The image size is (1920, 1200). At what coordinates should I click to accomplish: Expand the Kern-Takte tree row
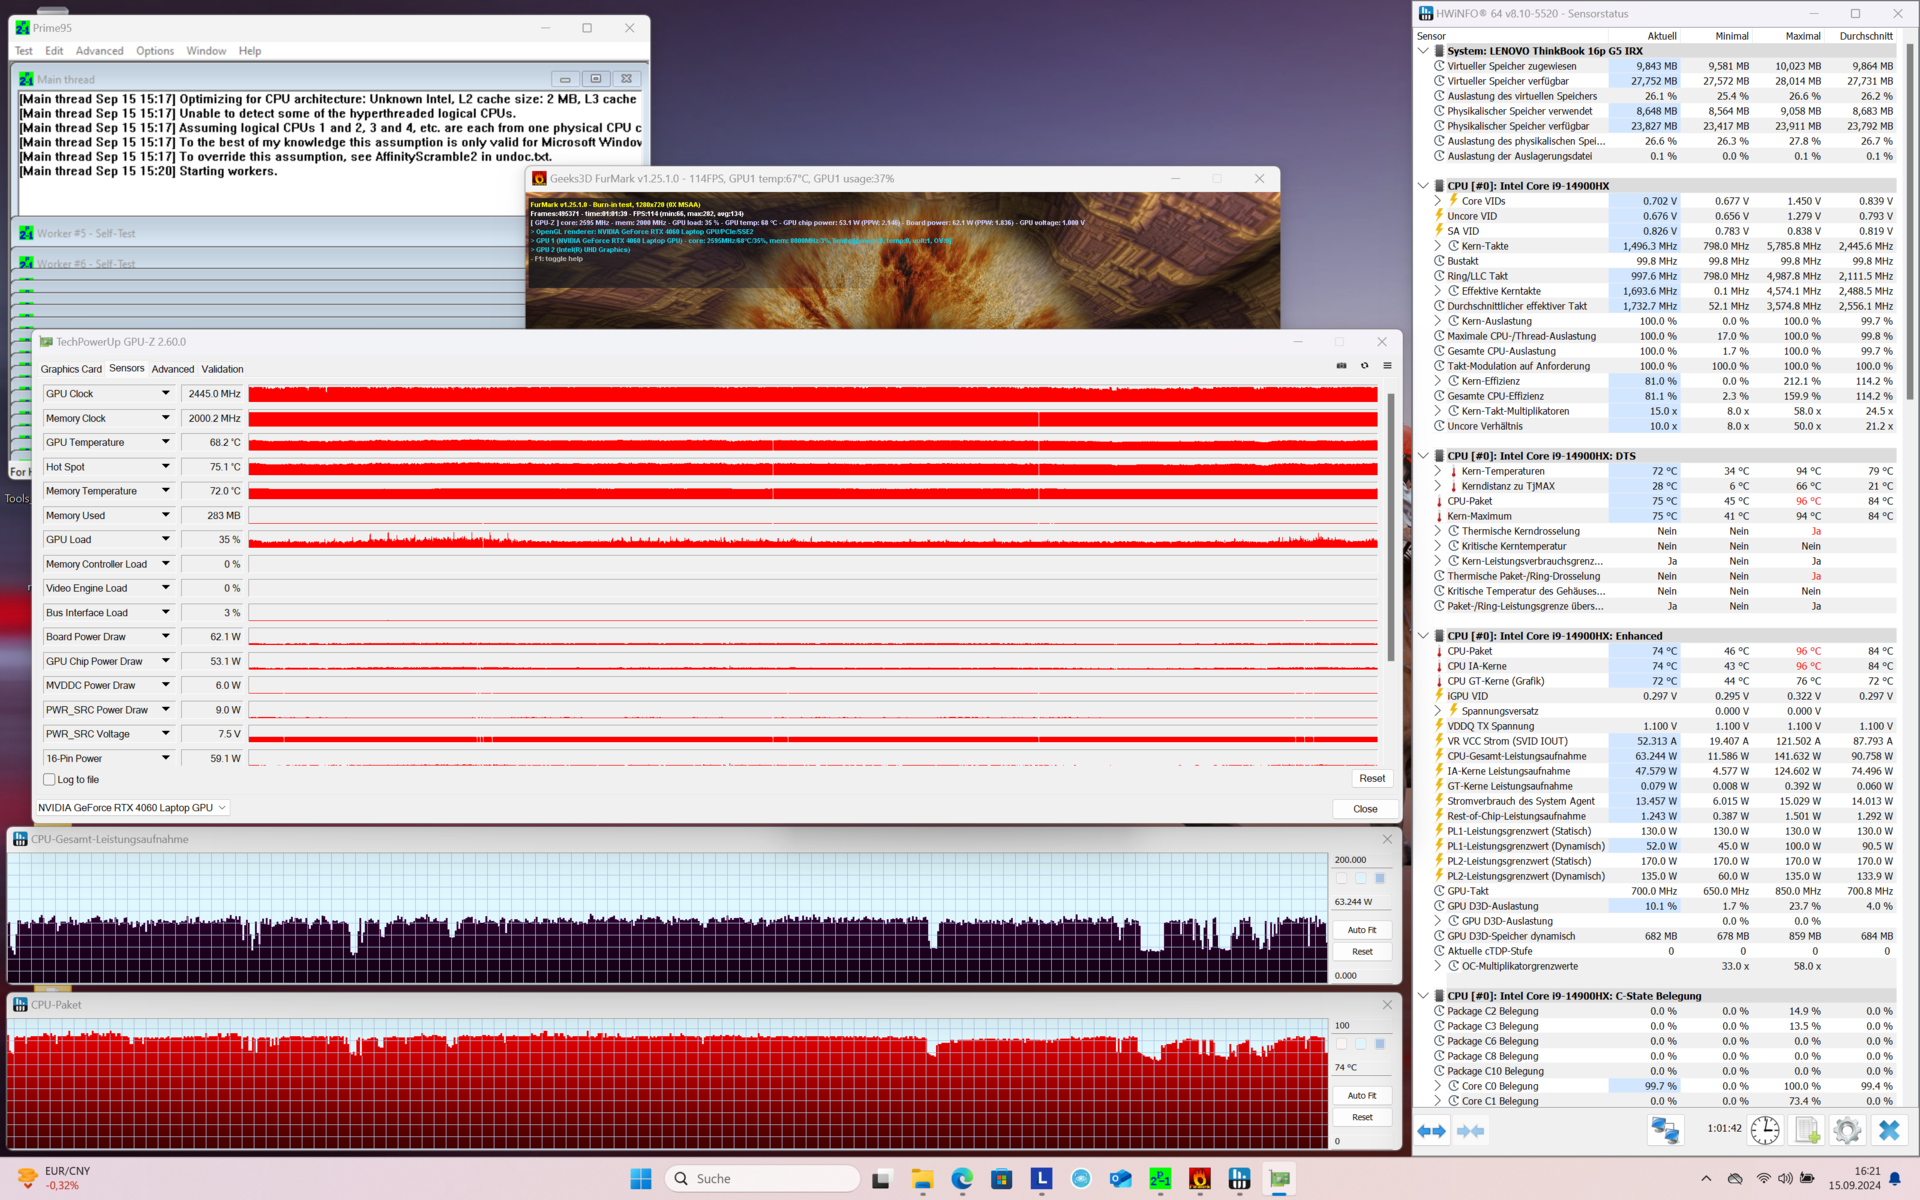1438,246
